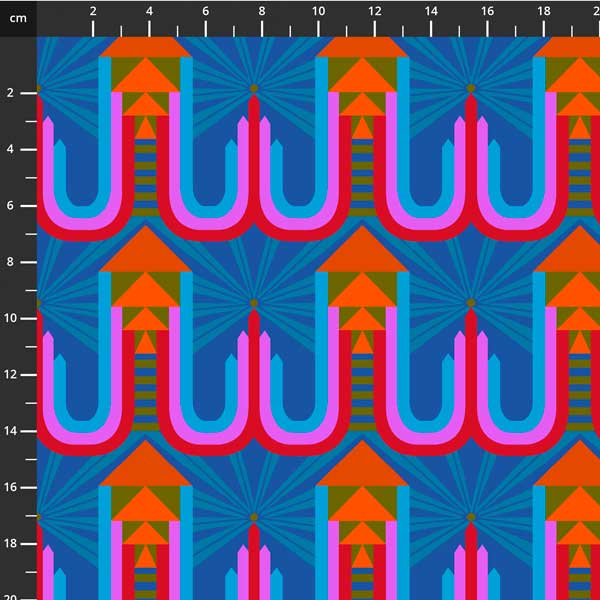Click the 14 mark on the top ruler
Screen dimensions: 600x600
431,12
